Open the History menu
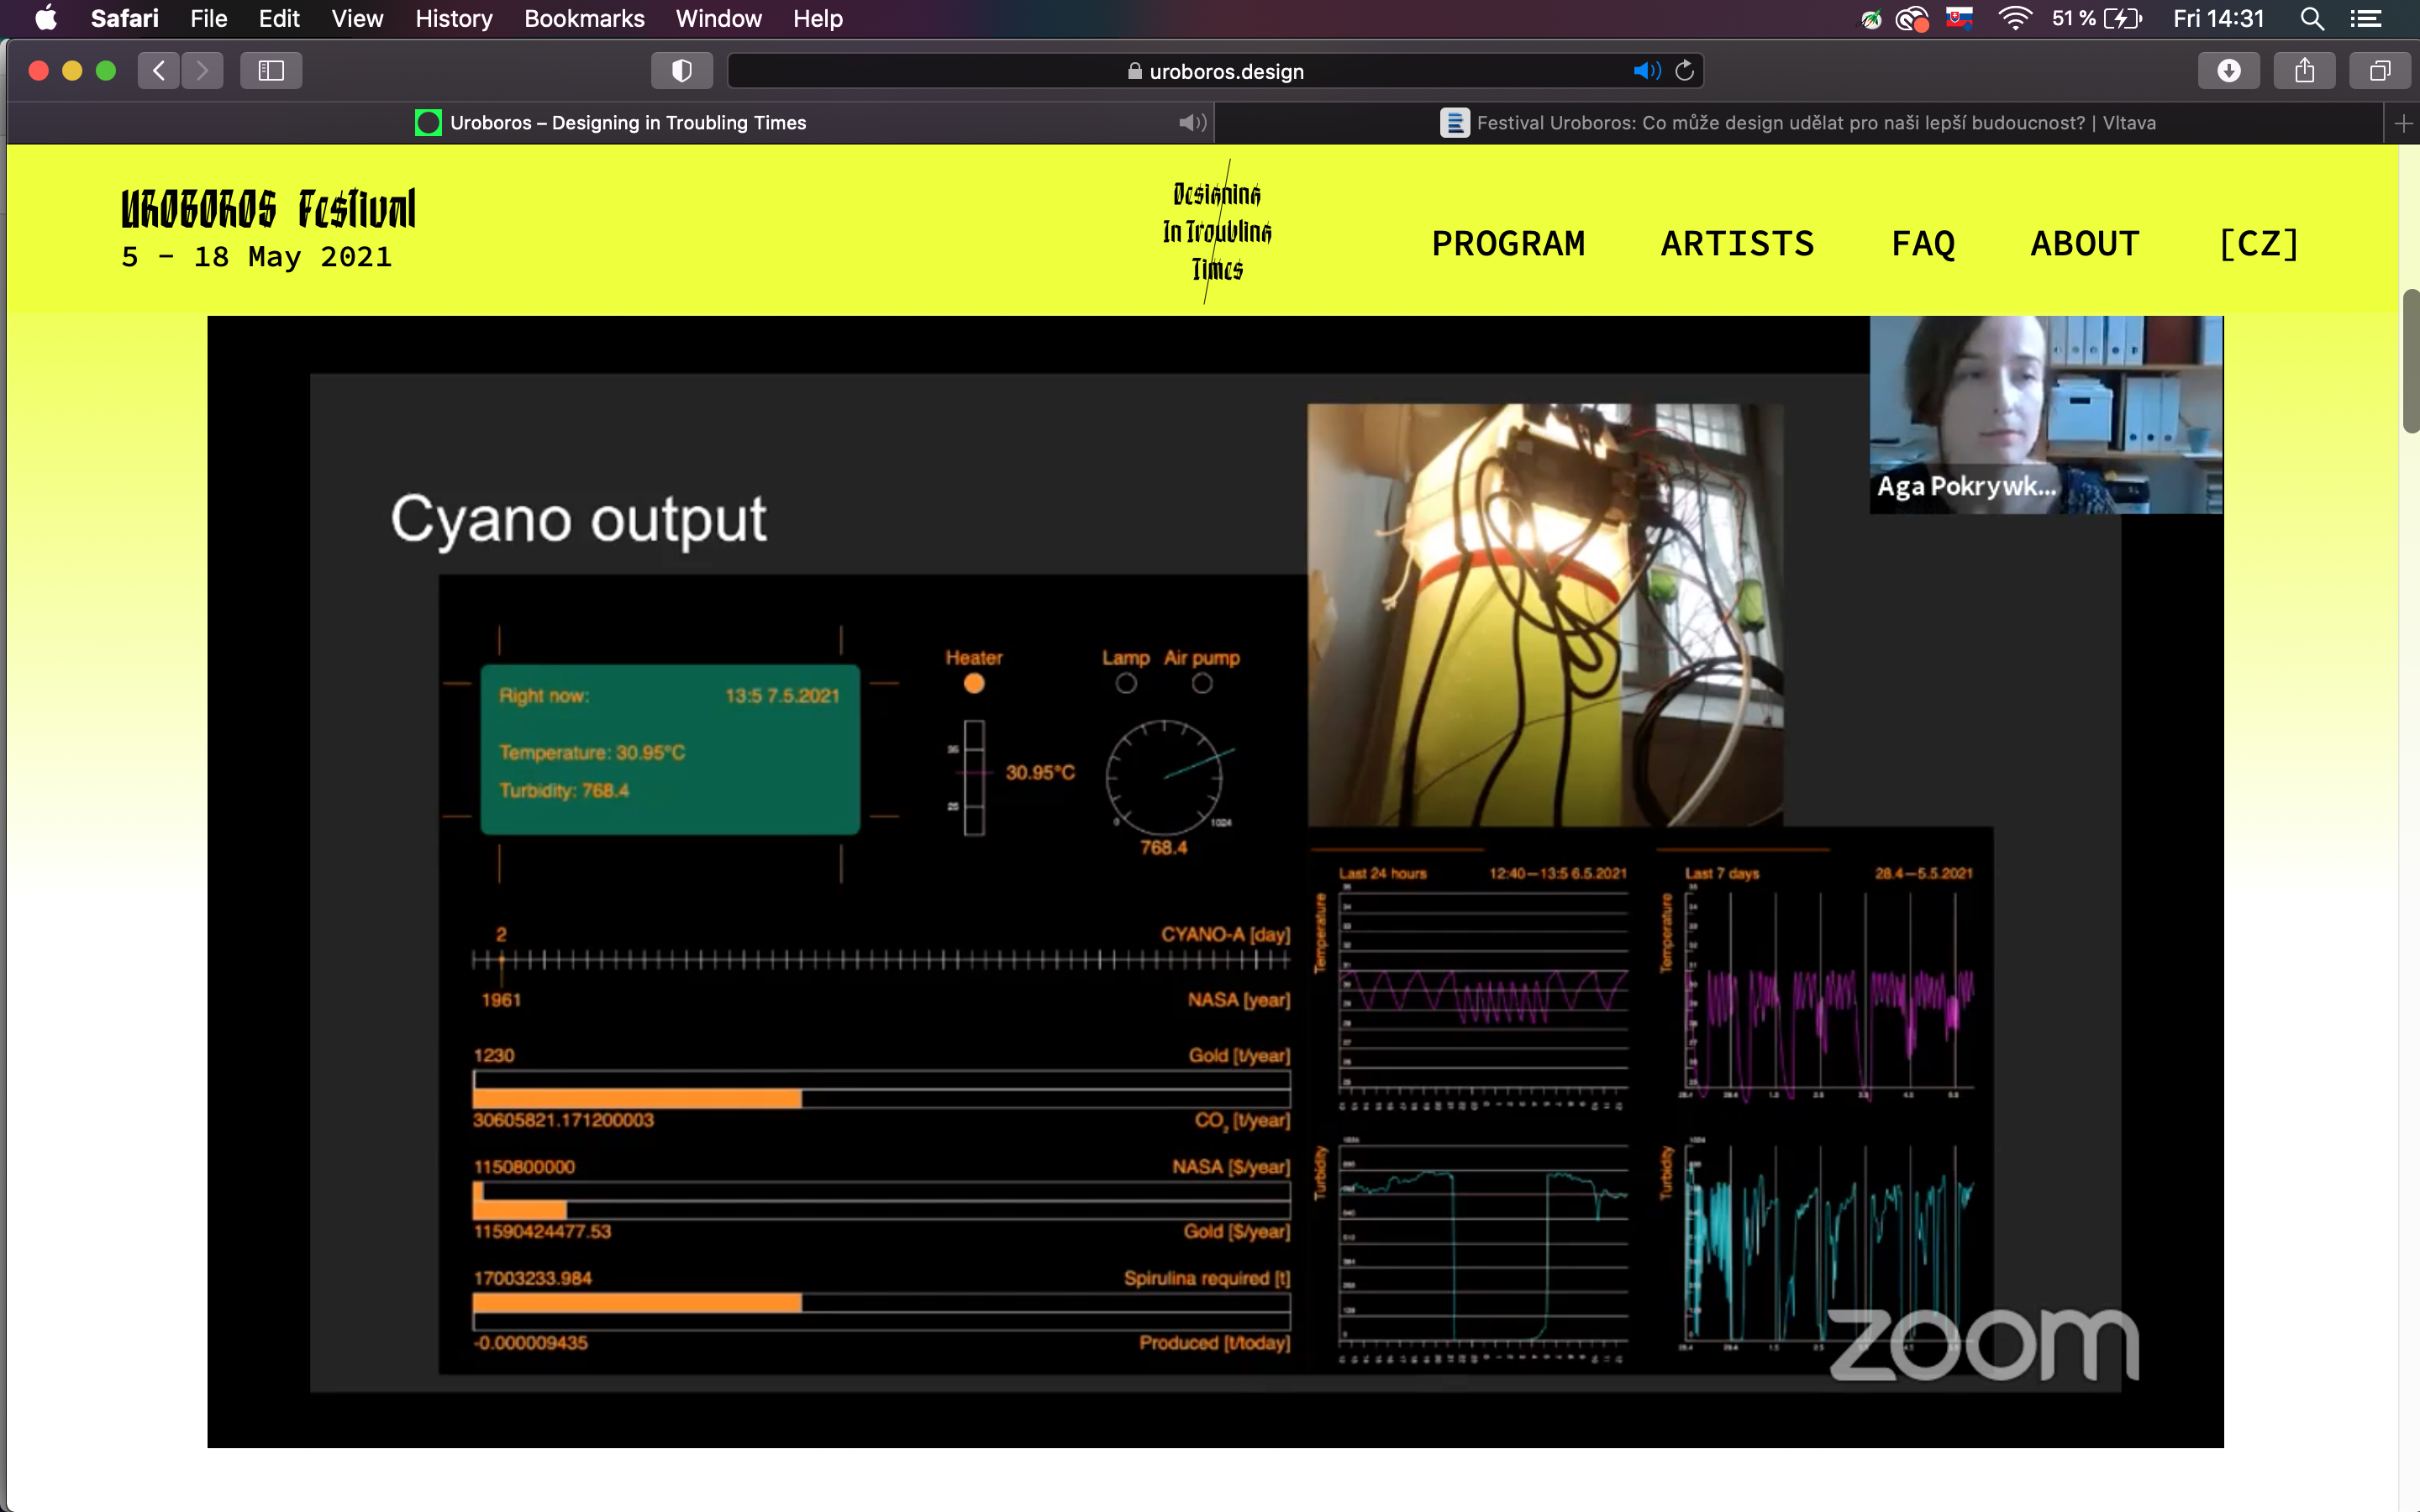This screenshot has height=1512, width=2420. click(x=453, y=18)
